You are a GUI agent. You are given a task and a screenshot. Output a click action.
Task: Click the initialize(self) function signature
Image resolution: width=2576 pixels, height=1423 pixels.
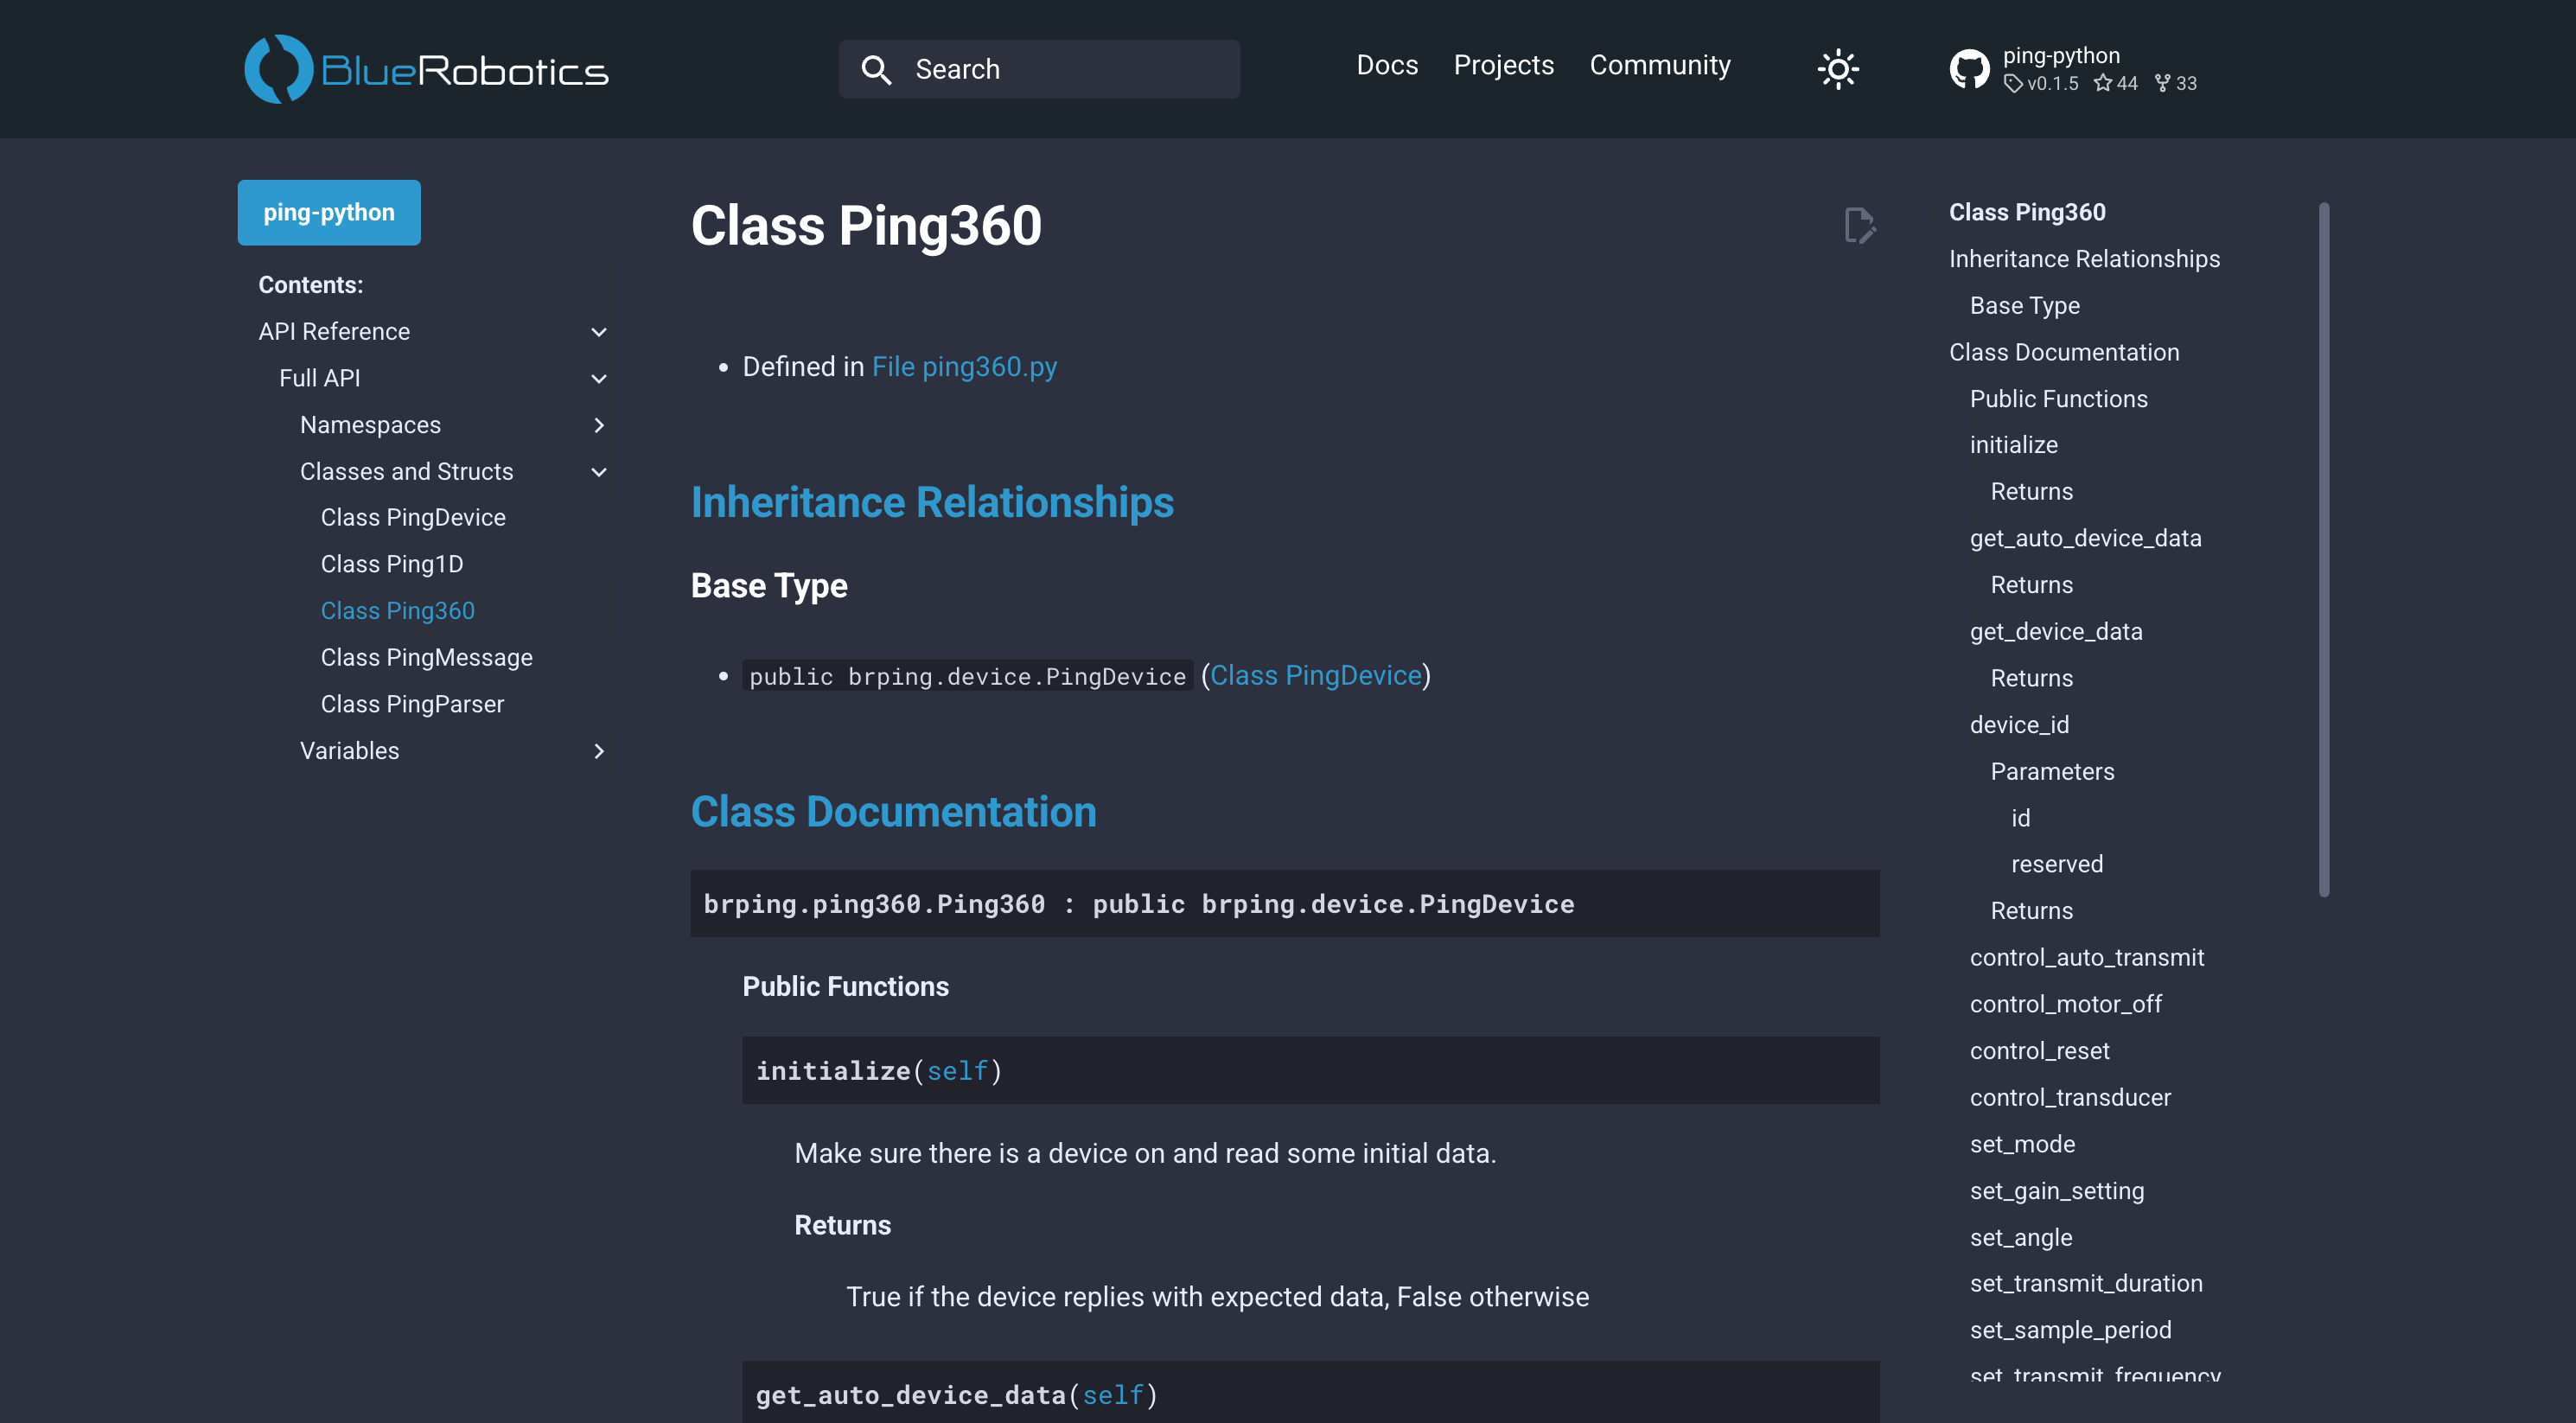(1310, 1070)
